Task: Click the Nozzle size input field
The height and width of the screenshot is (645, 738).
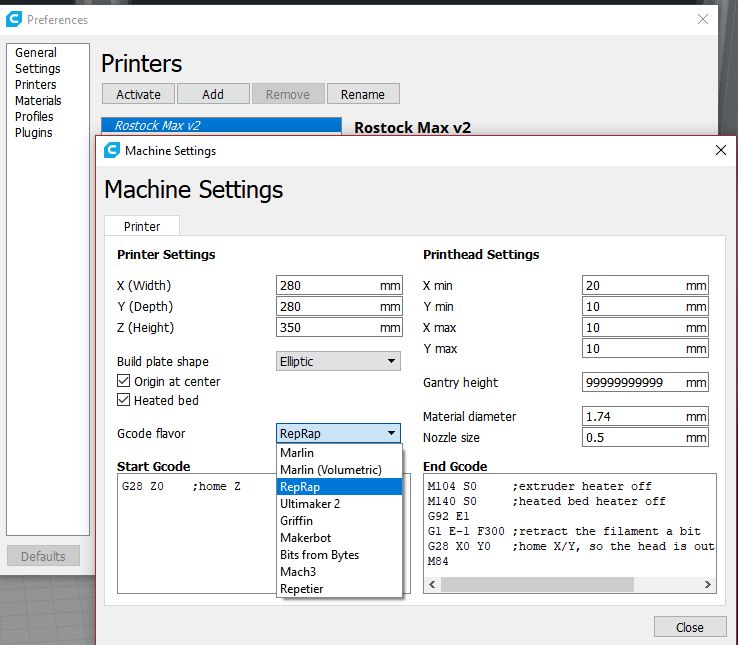Action: pyautogui.click(x=633, y=437)
